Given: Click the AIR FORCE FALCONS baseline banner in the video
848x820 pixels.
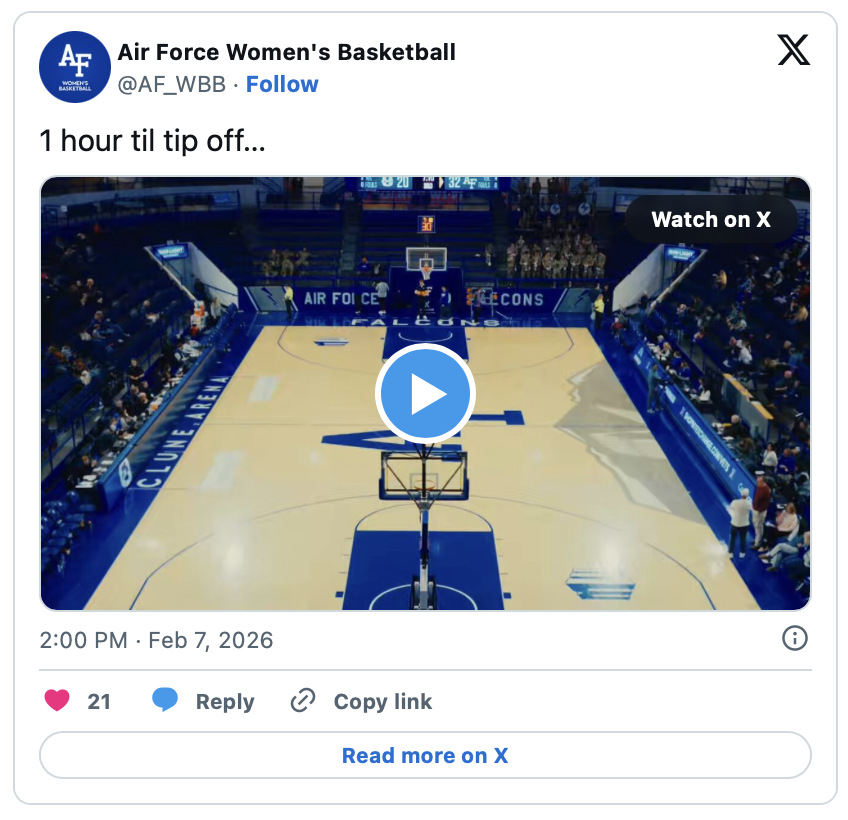Looking at the screenshot, I should (x=425, y=298).
